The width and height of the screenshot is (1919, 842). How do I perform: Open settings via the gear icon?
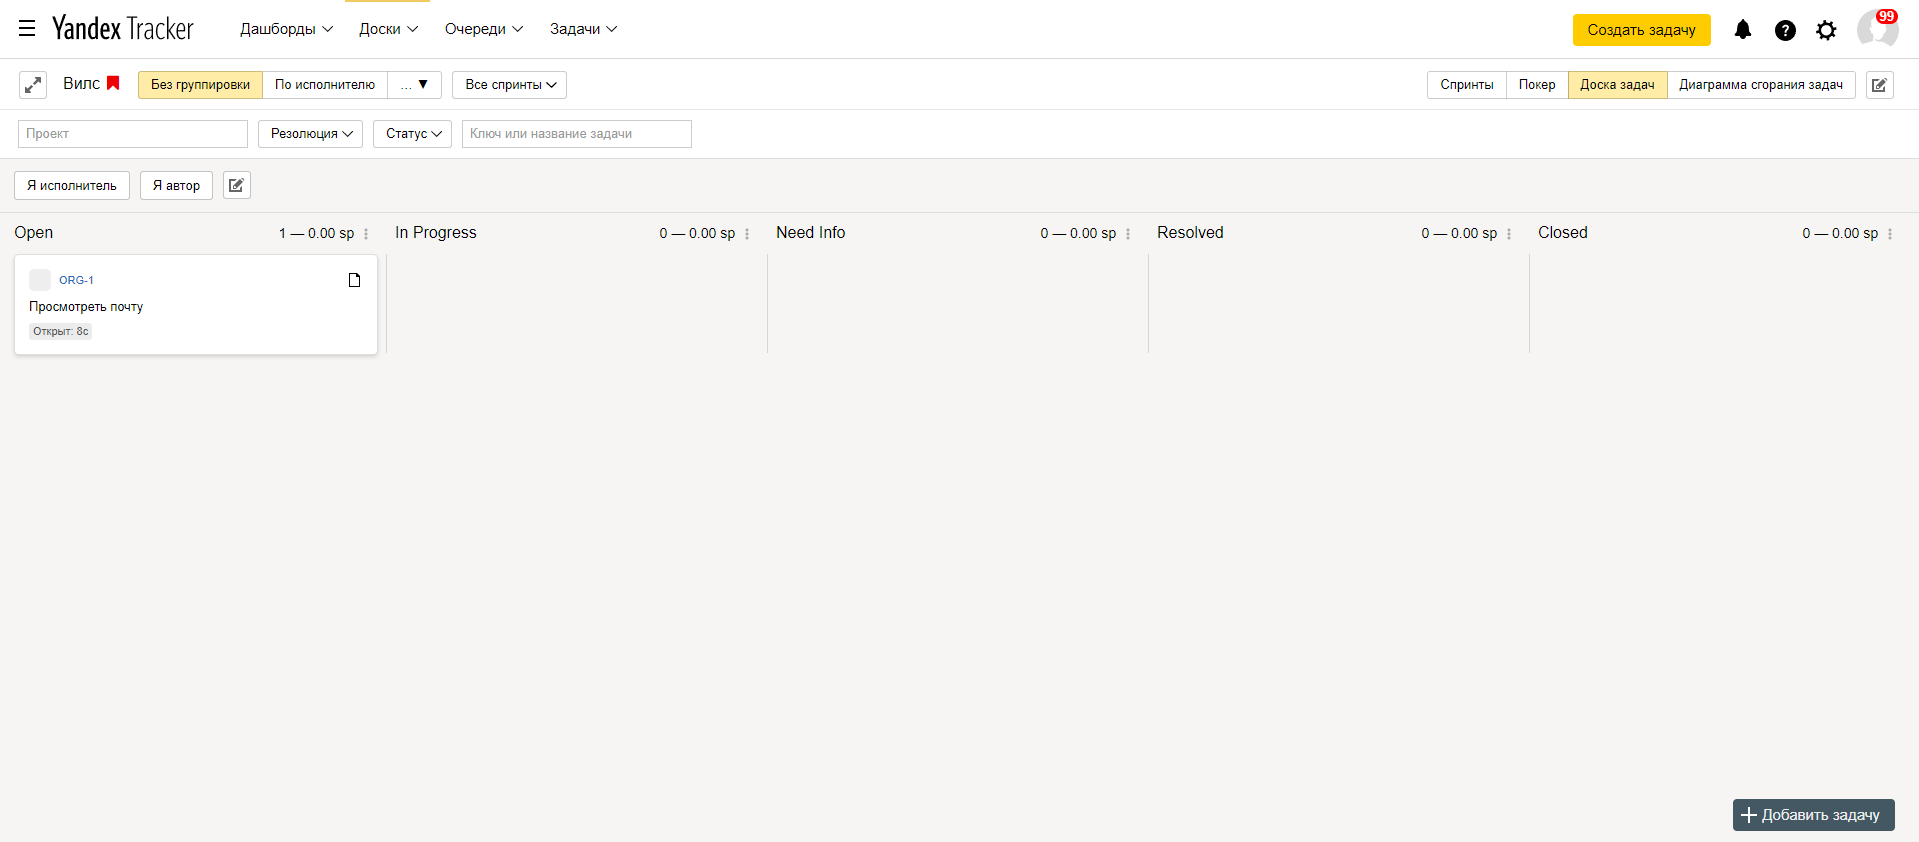[x=1826, y=30]
